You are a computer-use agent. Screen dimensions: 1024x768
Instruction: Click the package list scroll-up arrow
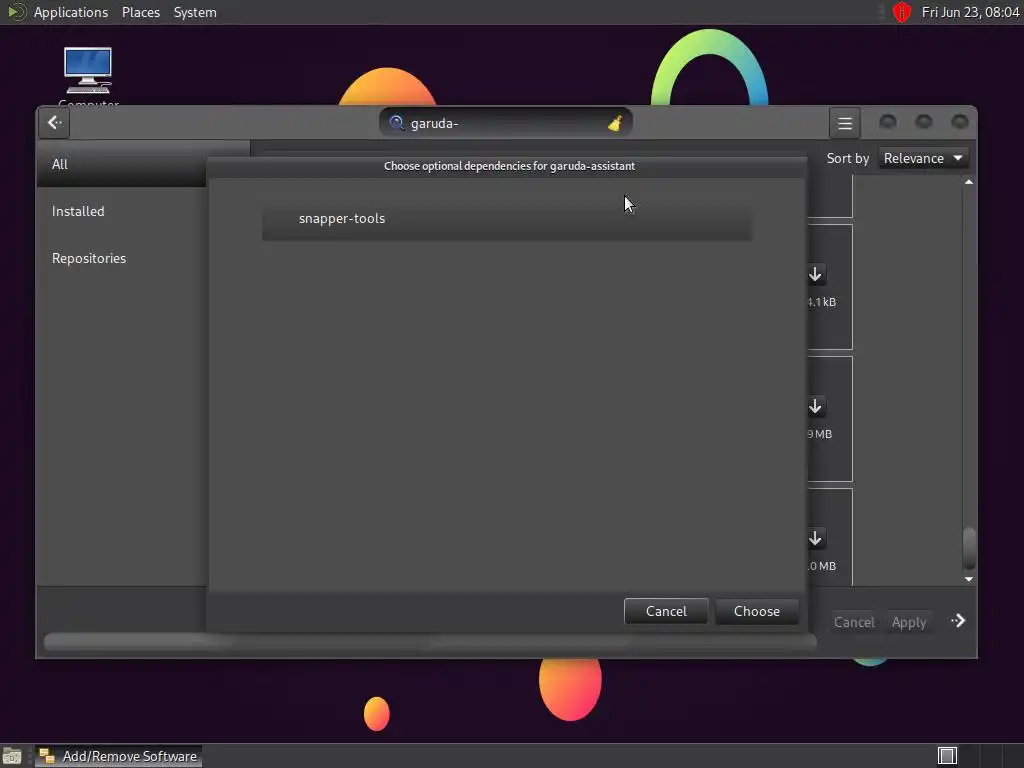969,182
